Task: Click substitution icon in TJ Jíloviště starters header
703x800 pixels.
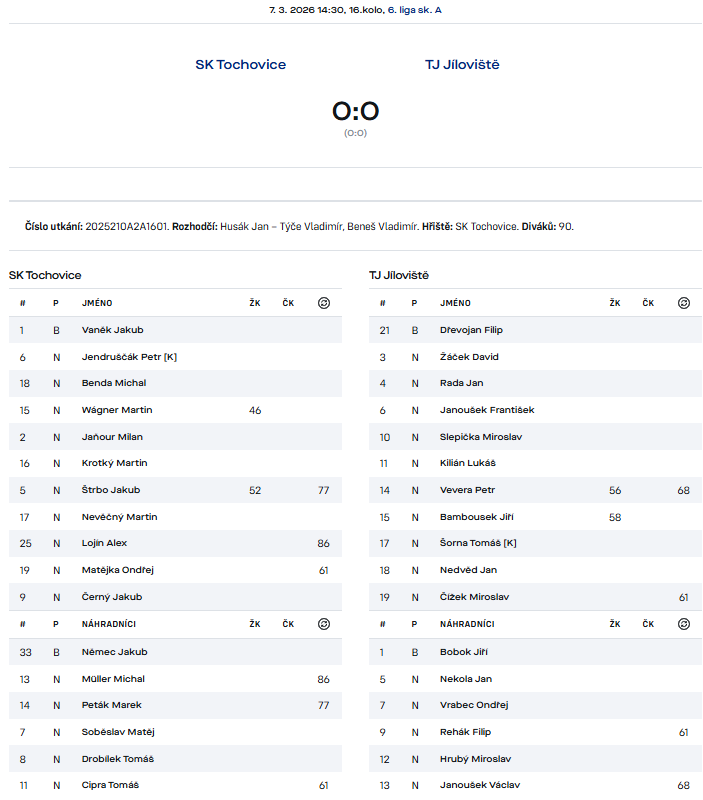Action: point(683,303)
